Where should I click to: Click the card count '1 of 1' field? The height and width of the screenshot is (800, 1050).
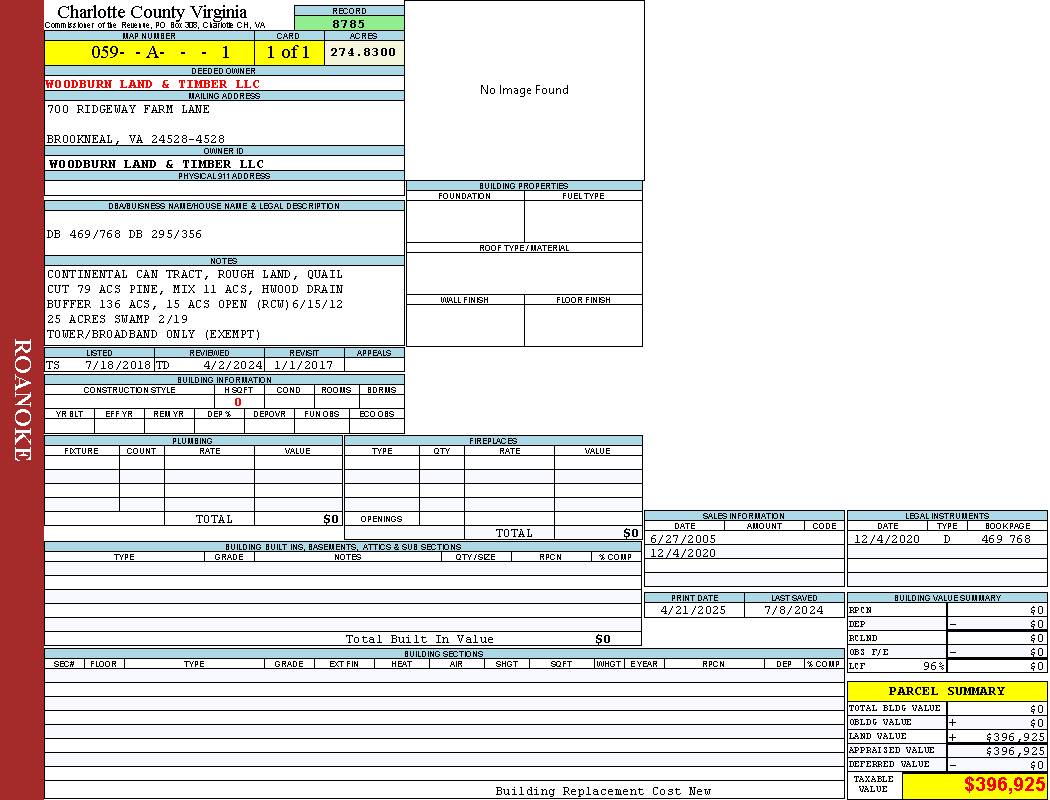click(x=289, y=52)
